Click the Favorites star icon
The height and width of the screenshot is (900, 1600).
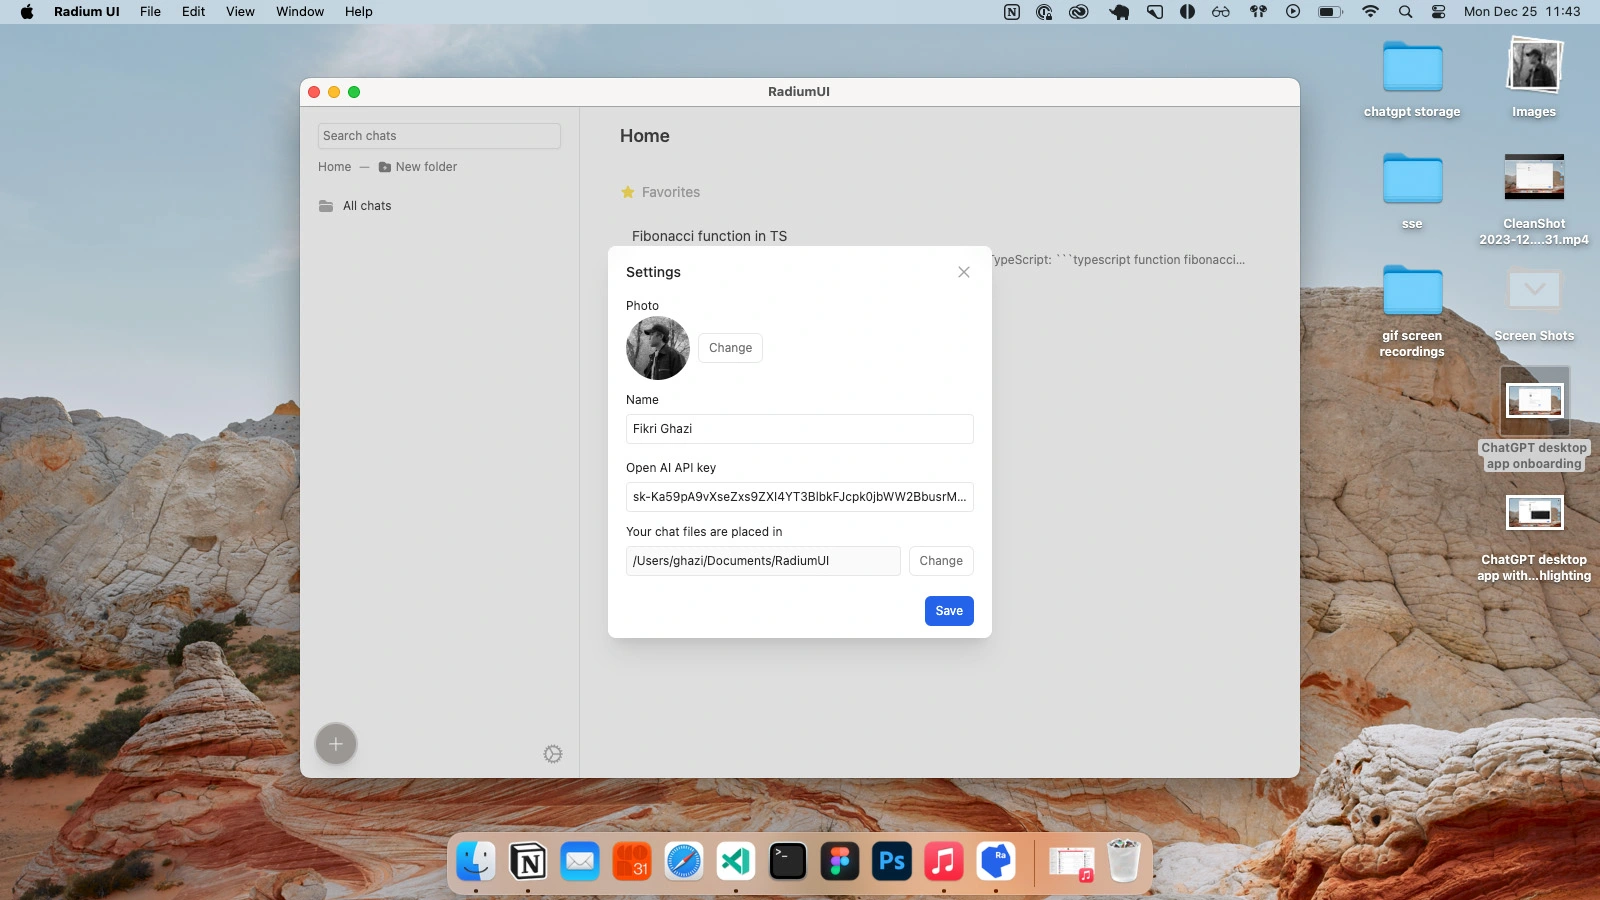click(628, 192)
